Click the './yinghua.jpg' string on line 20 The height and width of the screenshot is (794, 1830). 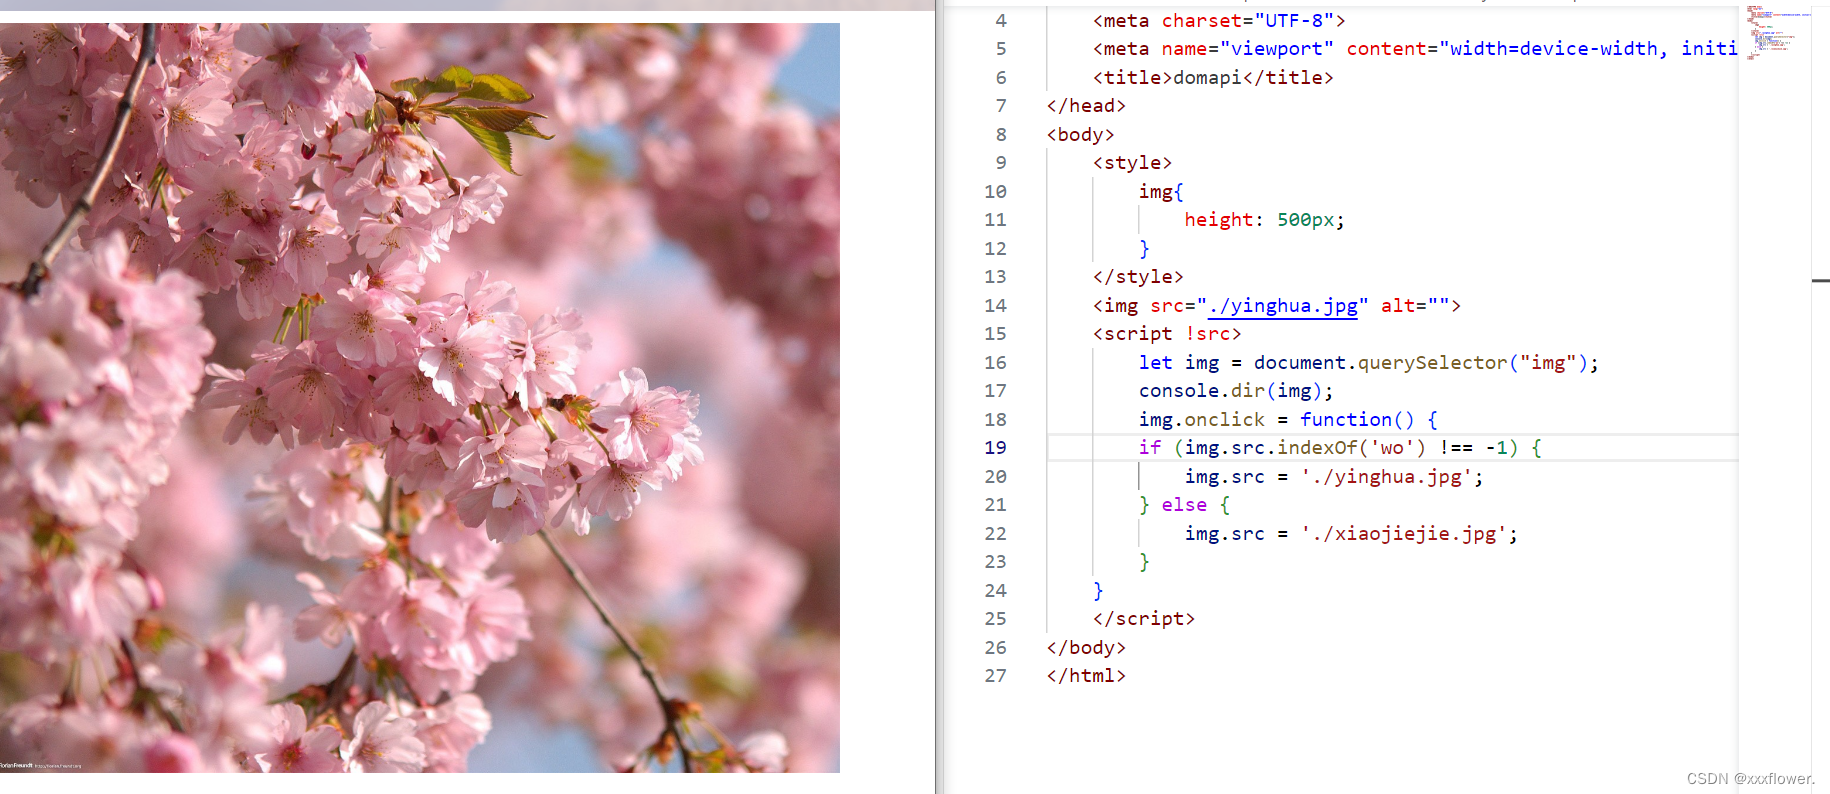pos(1386,477)
